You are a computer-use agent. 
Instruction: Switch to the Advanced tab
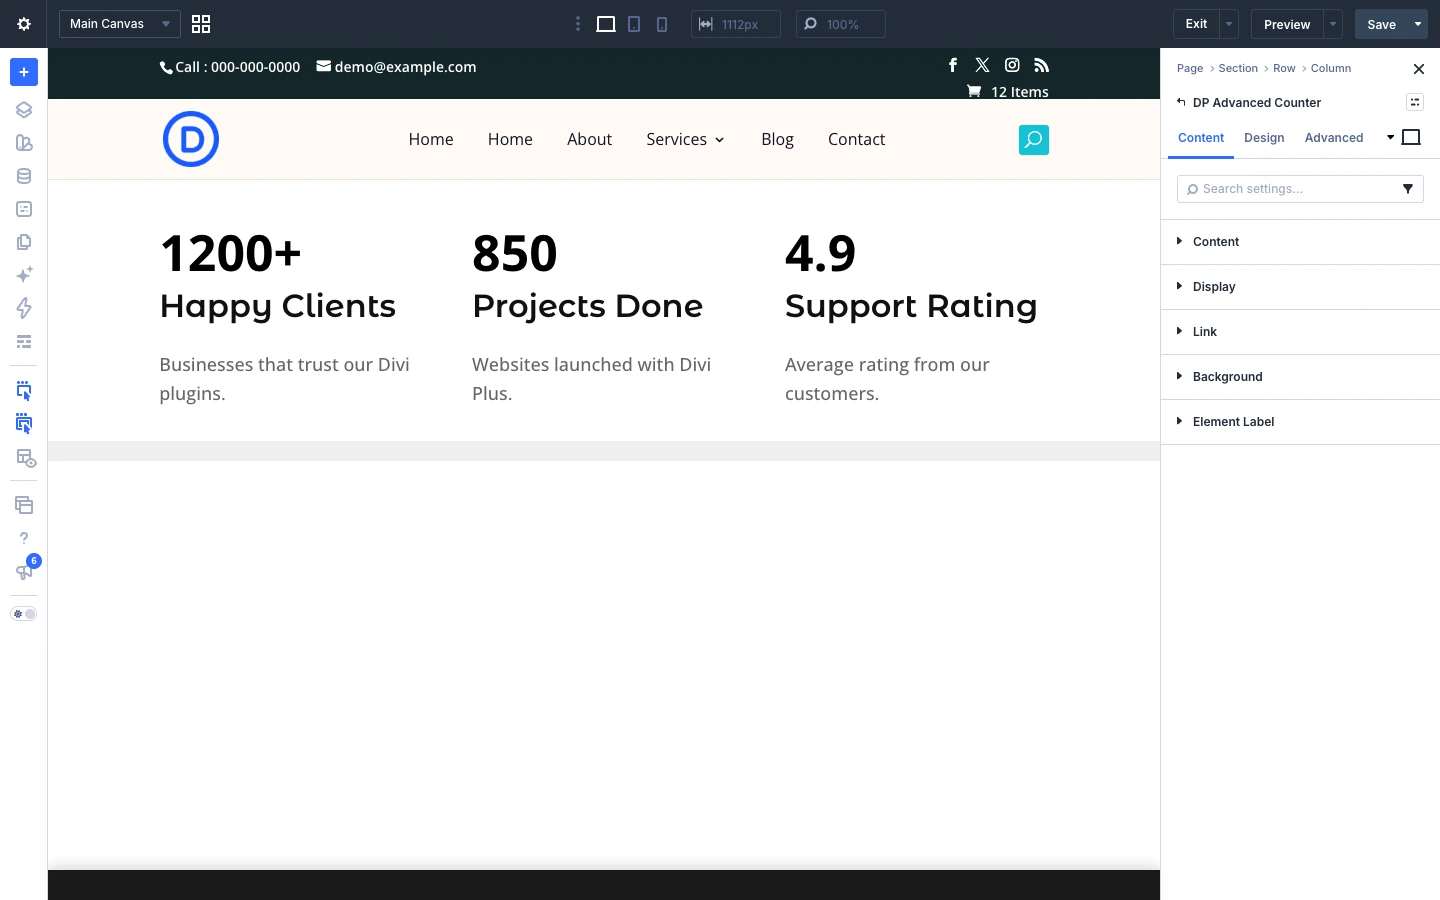(x=1334, y=138)
